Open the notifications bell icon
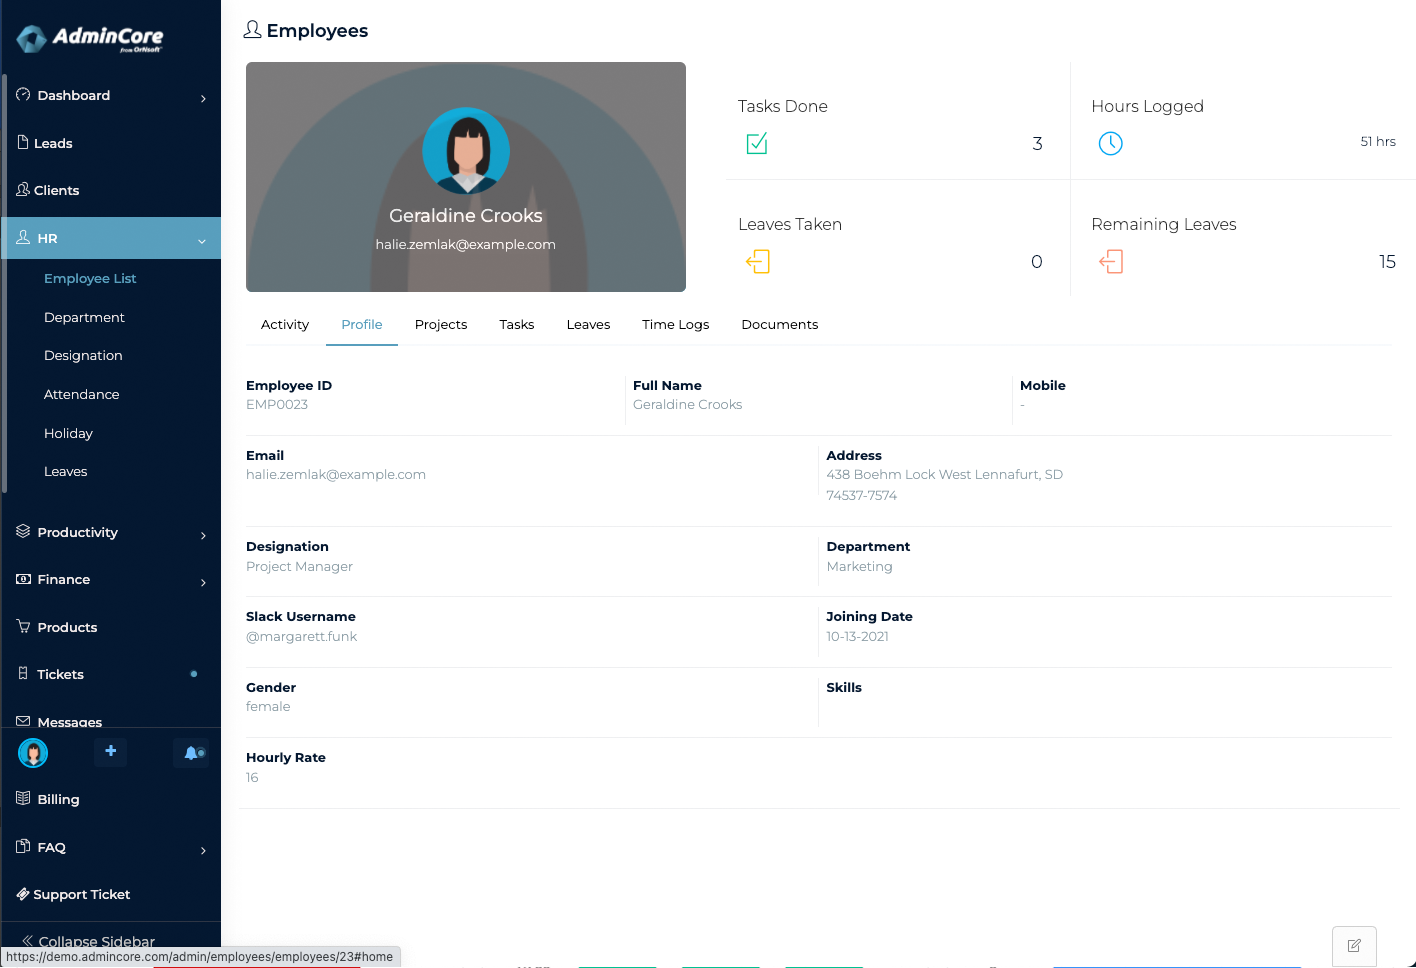 (x=192, y=753)
